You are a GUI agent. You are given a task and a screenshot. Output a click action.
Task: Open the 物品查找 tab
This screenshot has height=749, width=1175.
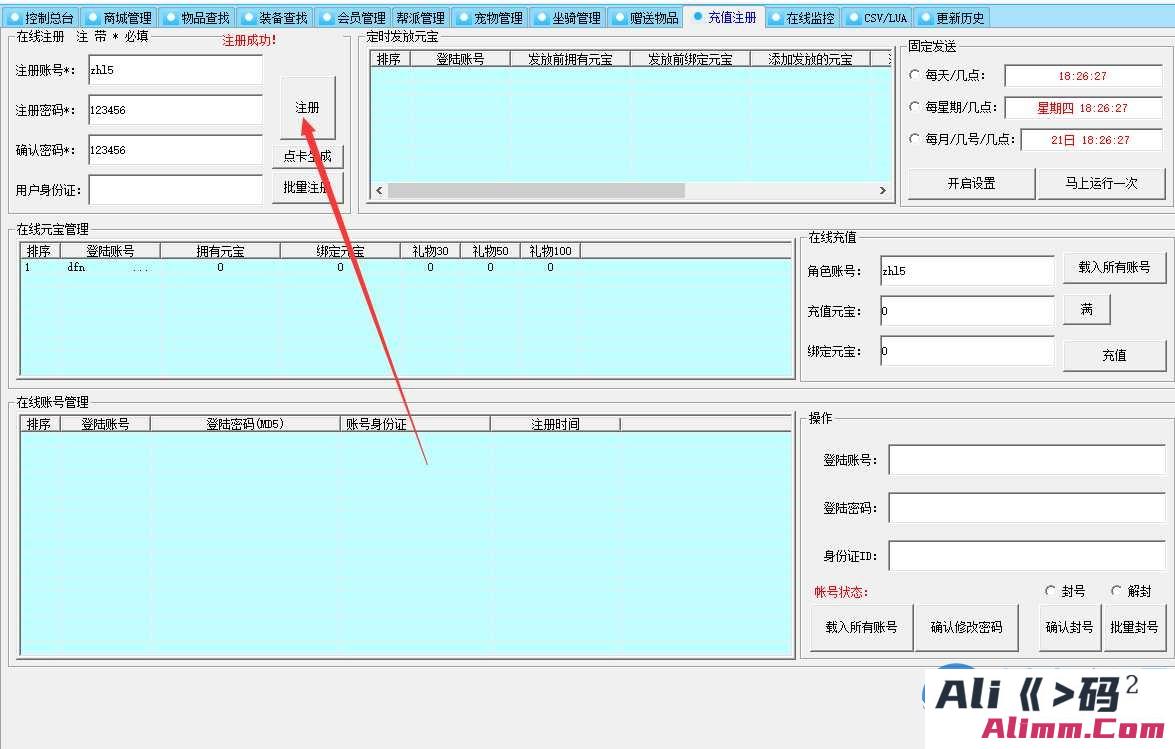pos(197,17)
